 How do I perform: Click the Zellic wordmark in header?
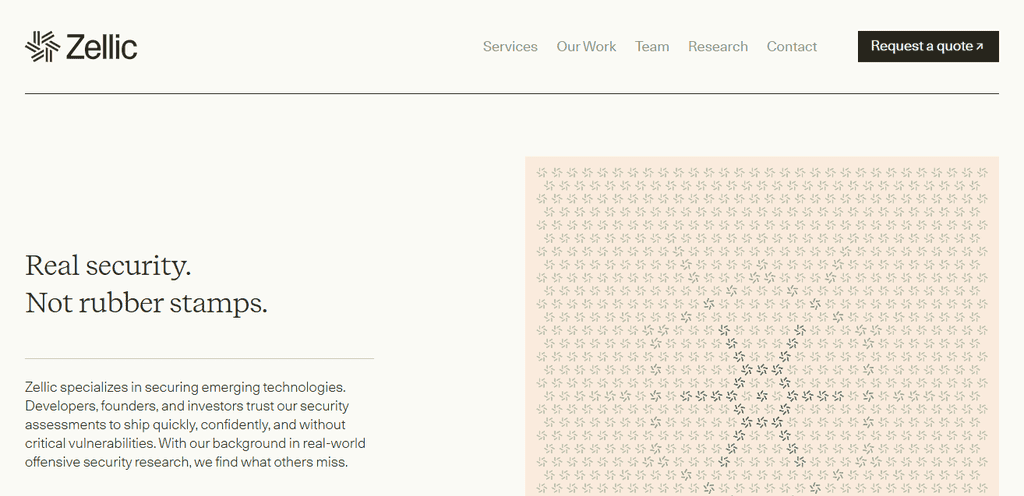[x=102, y=47]
